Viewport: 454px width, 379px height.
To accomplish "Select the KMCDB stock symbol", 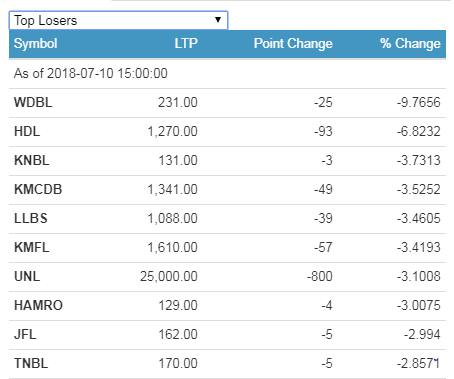I will 38,189.
